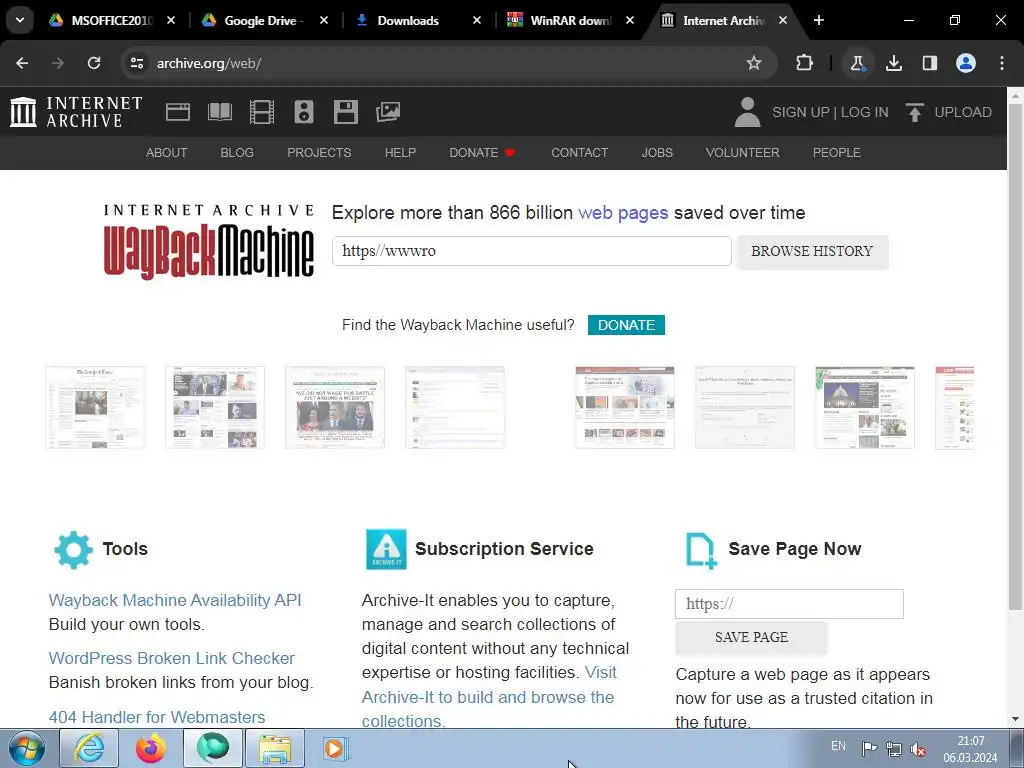Open Chrome Labs flask icon
This screenshot has width=1024, height=768.
click(x=857, y=63)
